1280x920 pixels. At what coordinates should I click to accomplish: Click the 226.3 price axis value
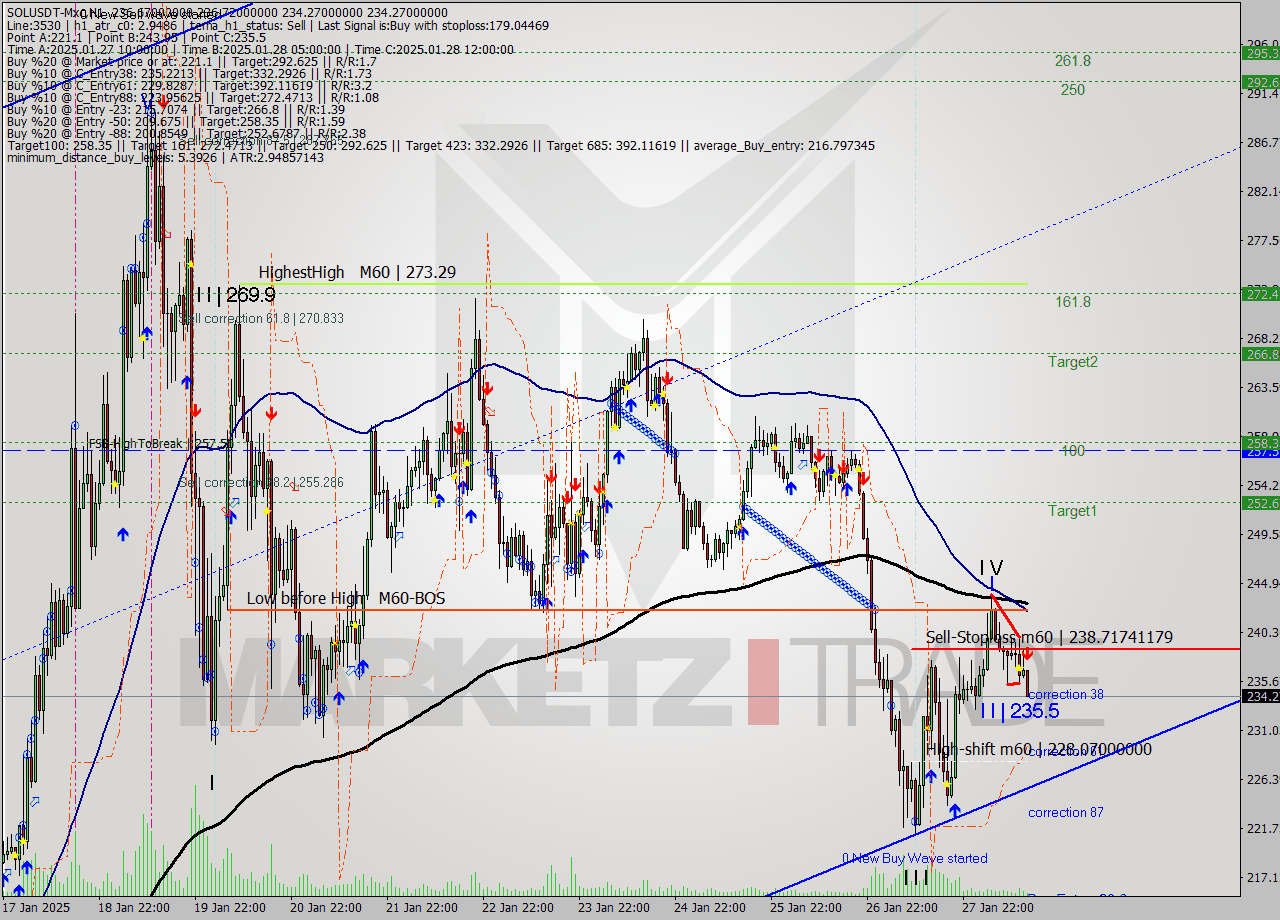click(1262, 779)
